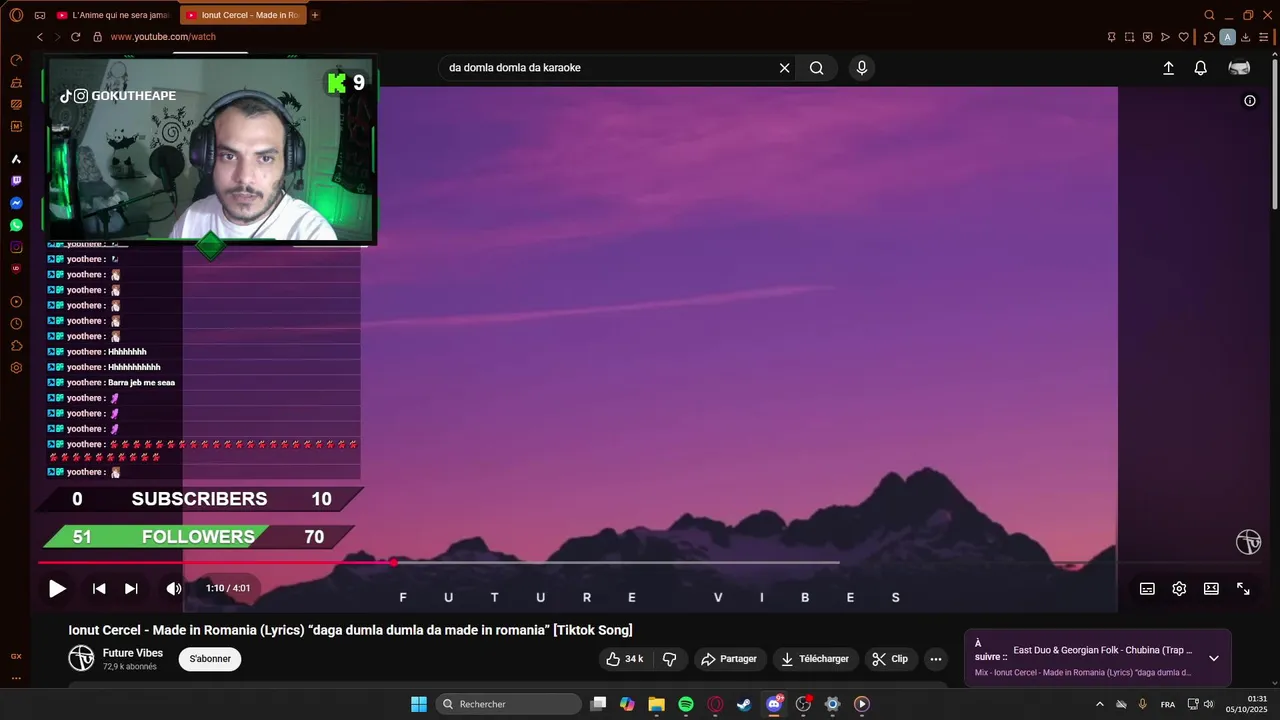Screen dimensions: 1280x720
Task: Click the heart bookmark icon in address bar
Action: (x=1184, y=37)
